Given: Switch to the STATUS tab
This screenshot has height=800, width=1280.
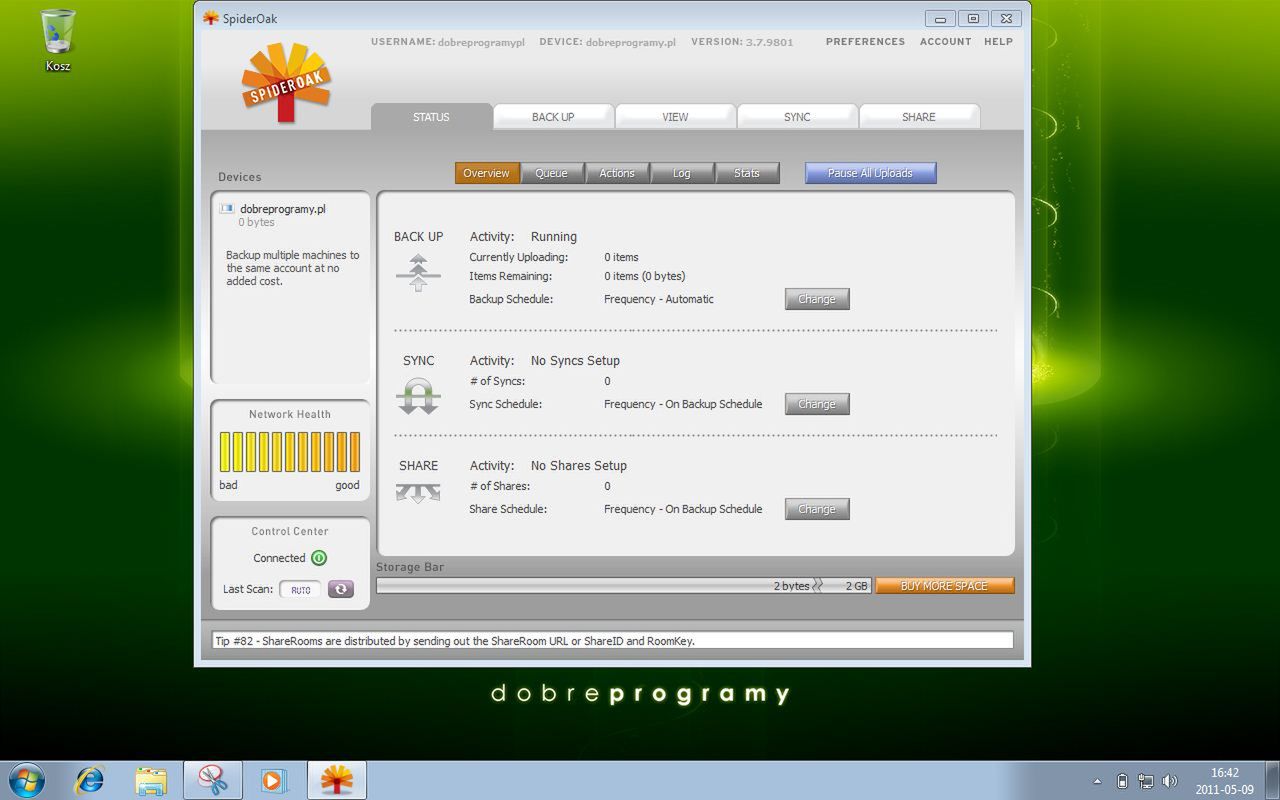Looking at the screenshot, I should point(432,117).
